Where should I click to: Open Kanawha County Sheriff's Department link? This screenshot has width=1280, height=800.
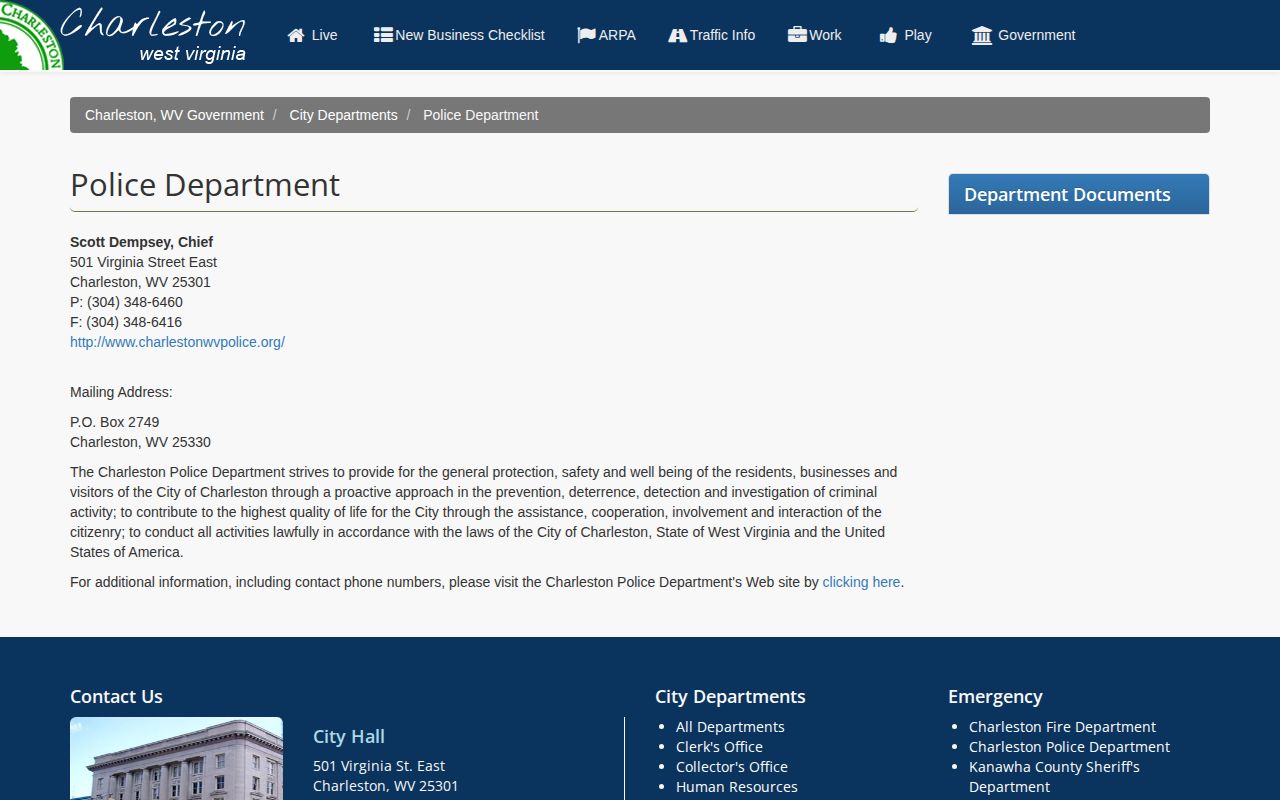(1054, 777)
